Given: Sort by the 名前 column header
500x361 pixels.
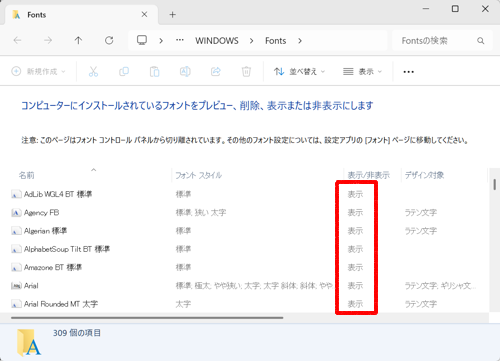Looking at the screenshot, I should [x=27, y=175].
